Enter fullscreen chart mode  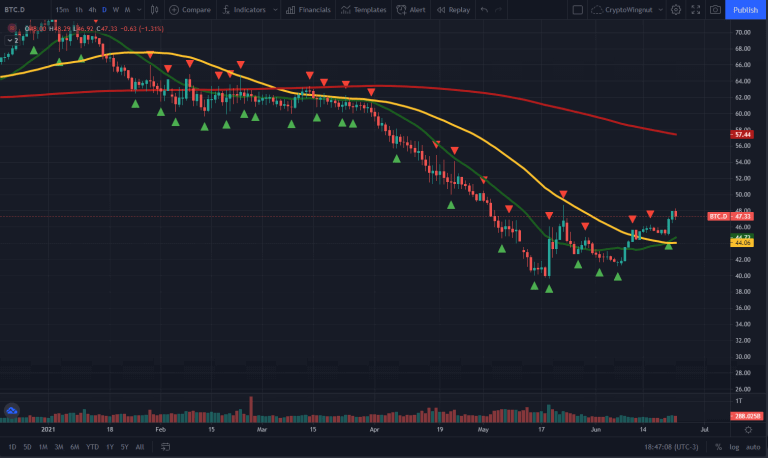pyautogui.click(x=696, y=10)
